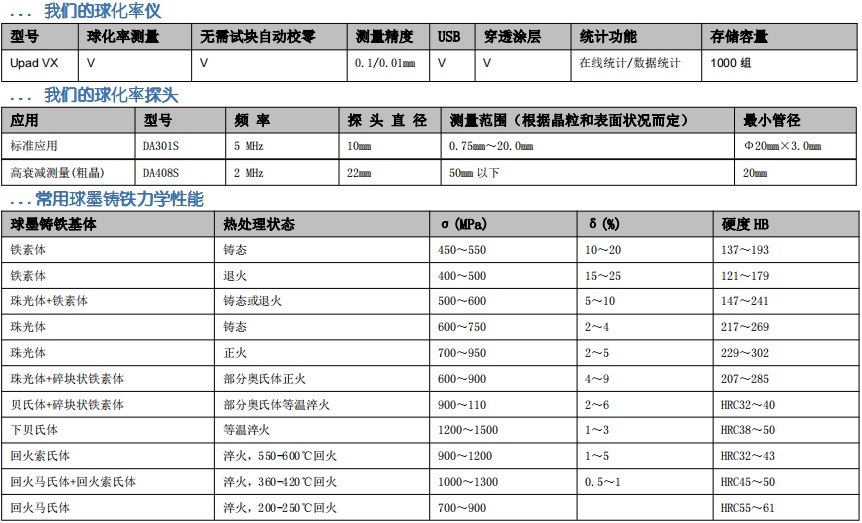This screenshot has height=523, width=862.
Task: Click the 在线统计/数据统计 cell
Action: coord(629,63)
